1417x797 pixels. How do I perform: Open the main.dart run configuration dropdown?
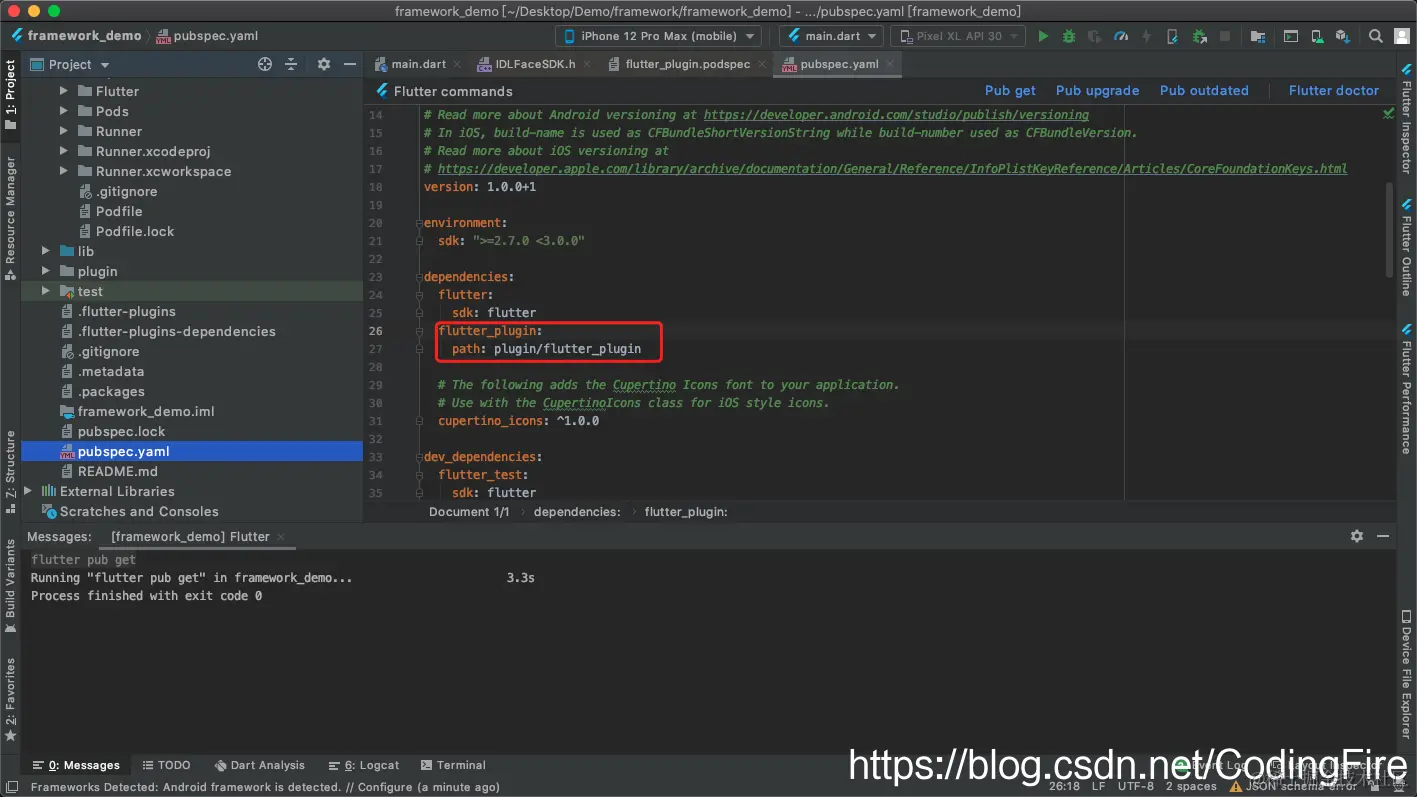(832, 36)
